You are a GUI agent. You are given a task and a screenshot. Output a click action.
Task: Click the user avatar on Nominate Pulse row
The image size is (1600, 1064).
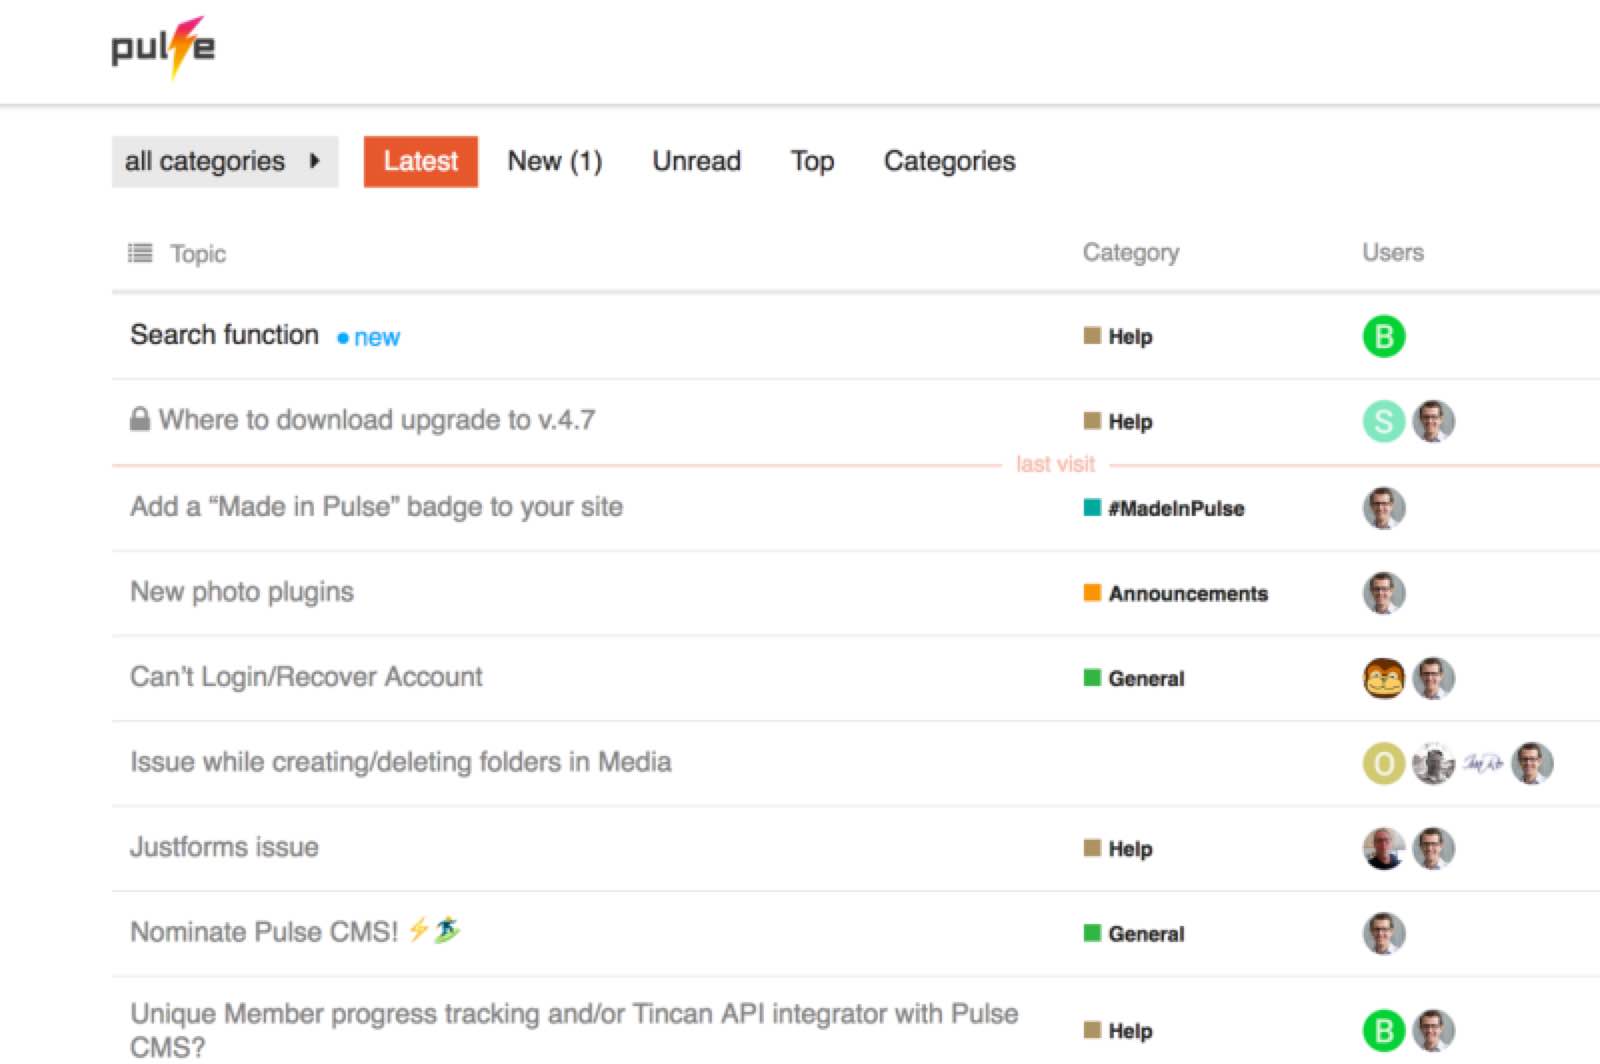1384,934
